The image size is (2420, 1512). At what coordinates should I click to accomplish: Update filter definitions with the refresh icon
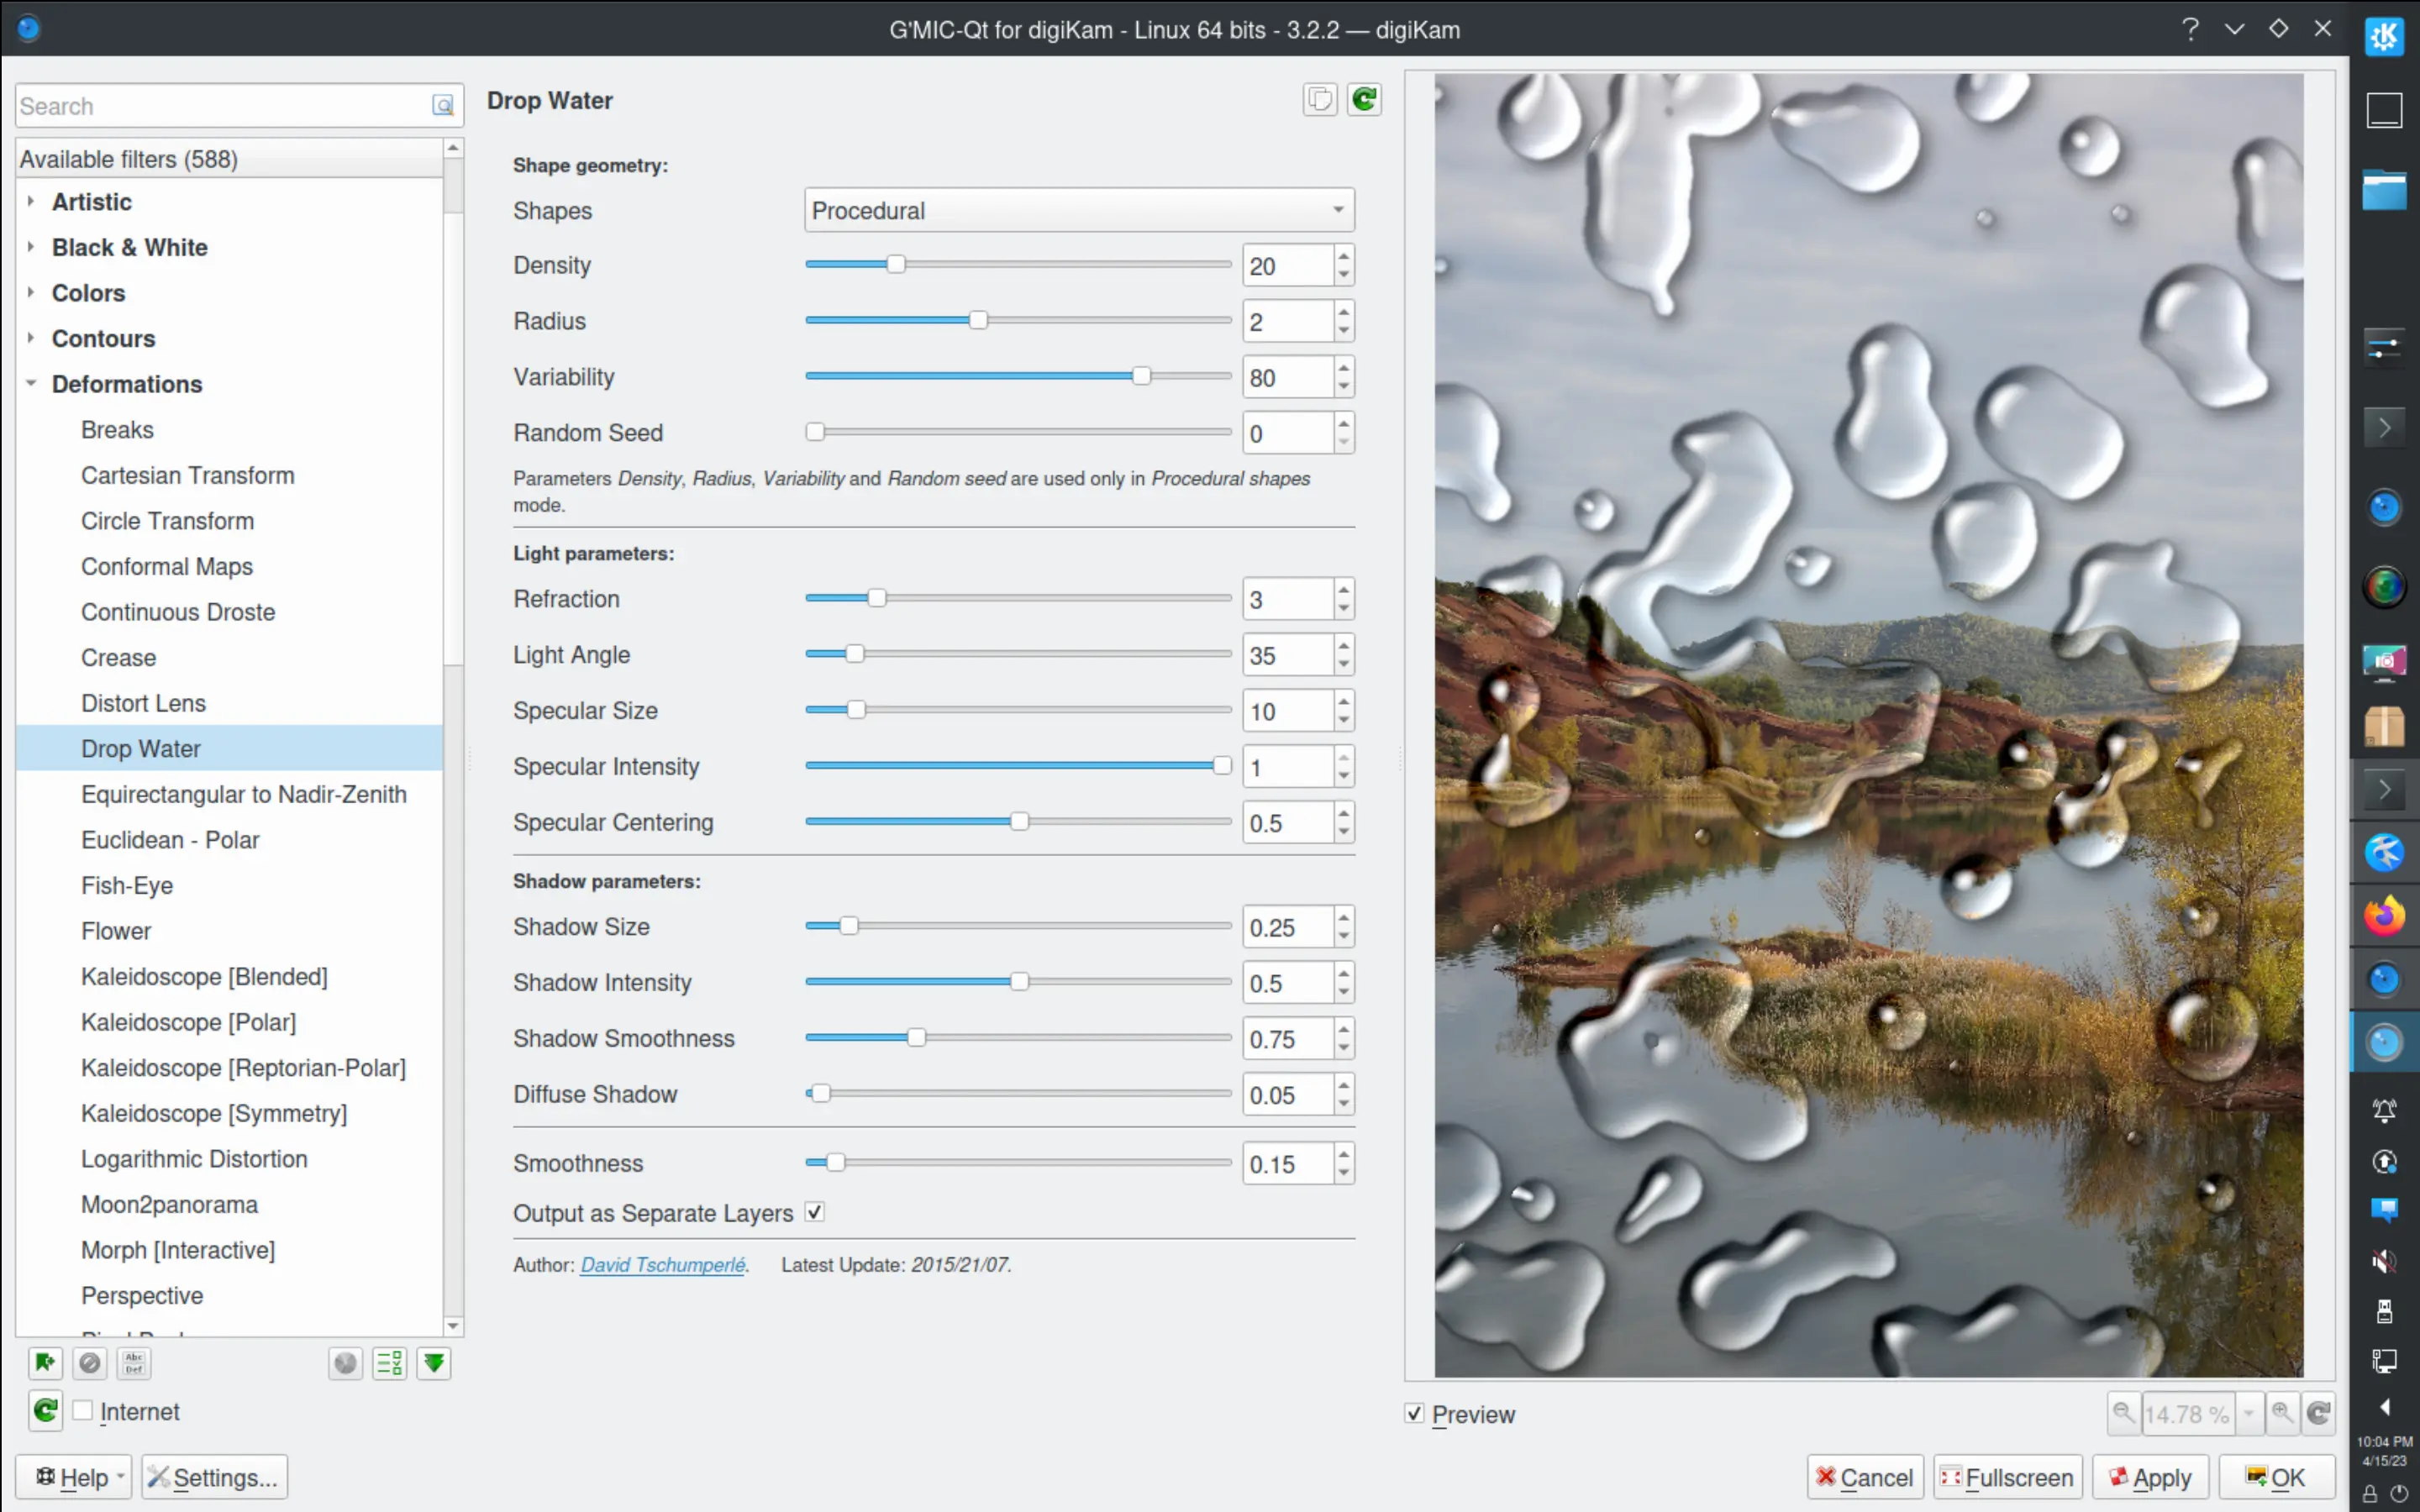(x=45, y=1410)
